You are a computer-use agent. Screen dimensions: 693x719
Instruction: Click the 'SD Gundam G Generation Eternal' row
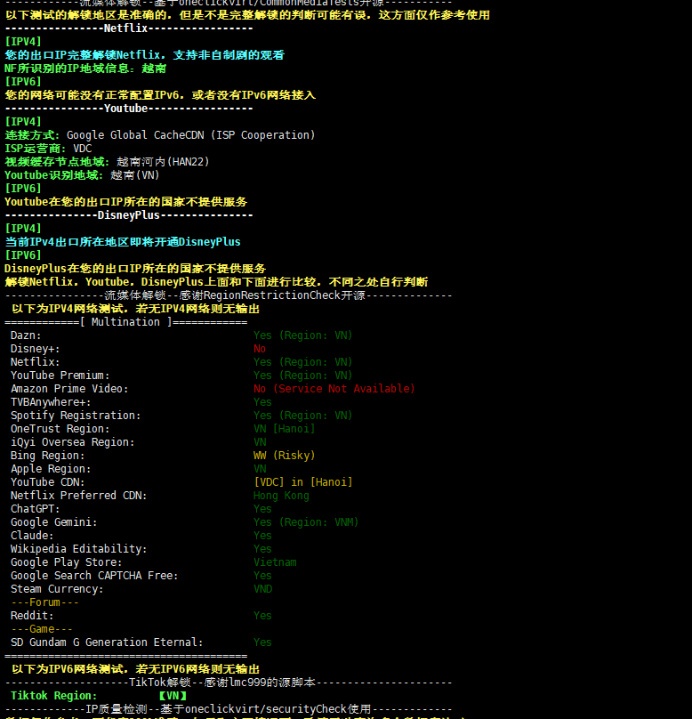[101, 642]
